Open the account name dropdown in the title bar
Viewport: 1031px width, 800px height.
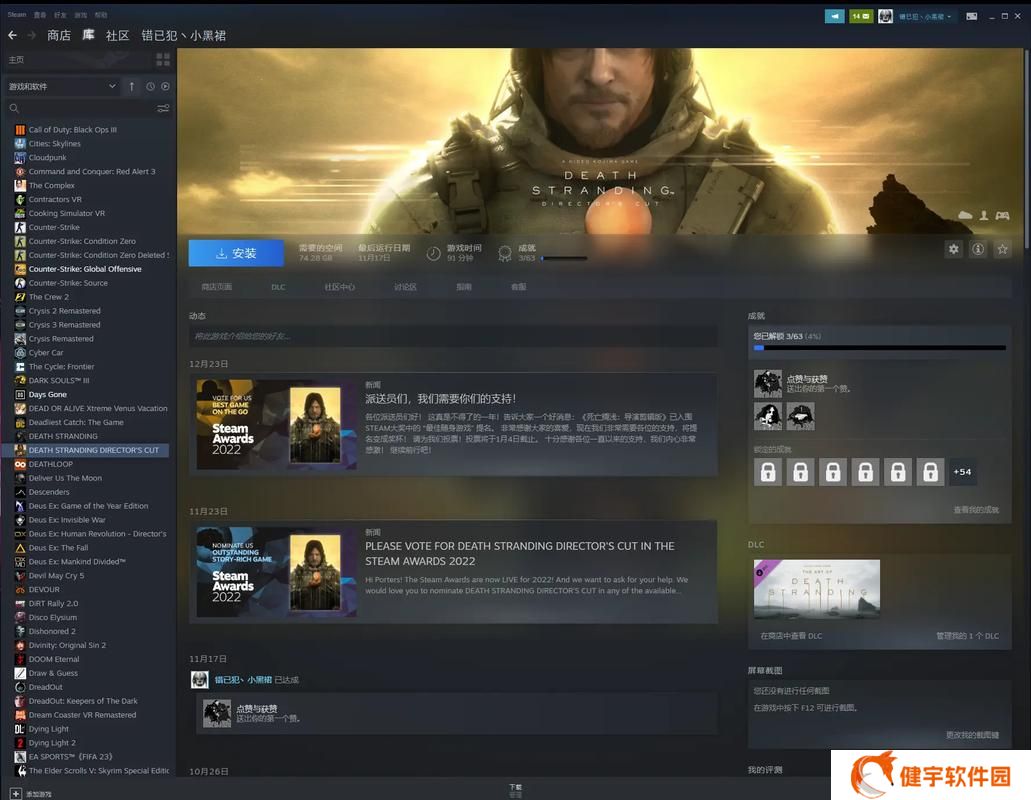925,16
